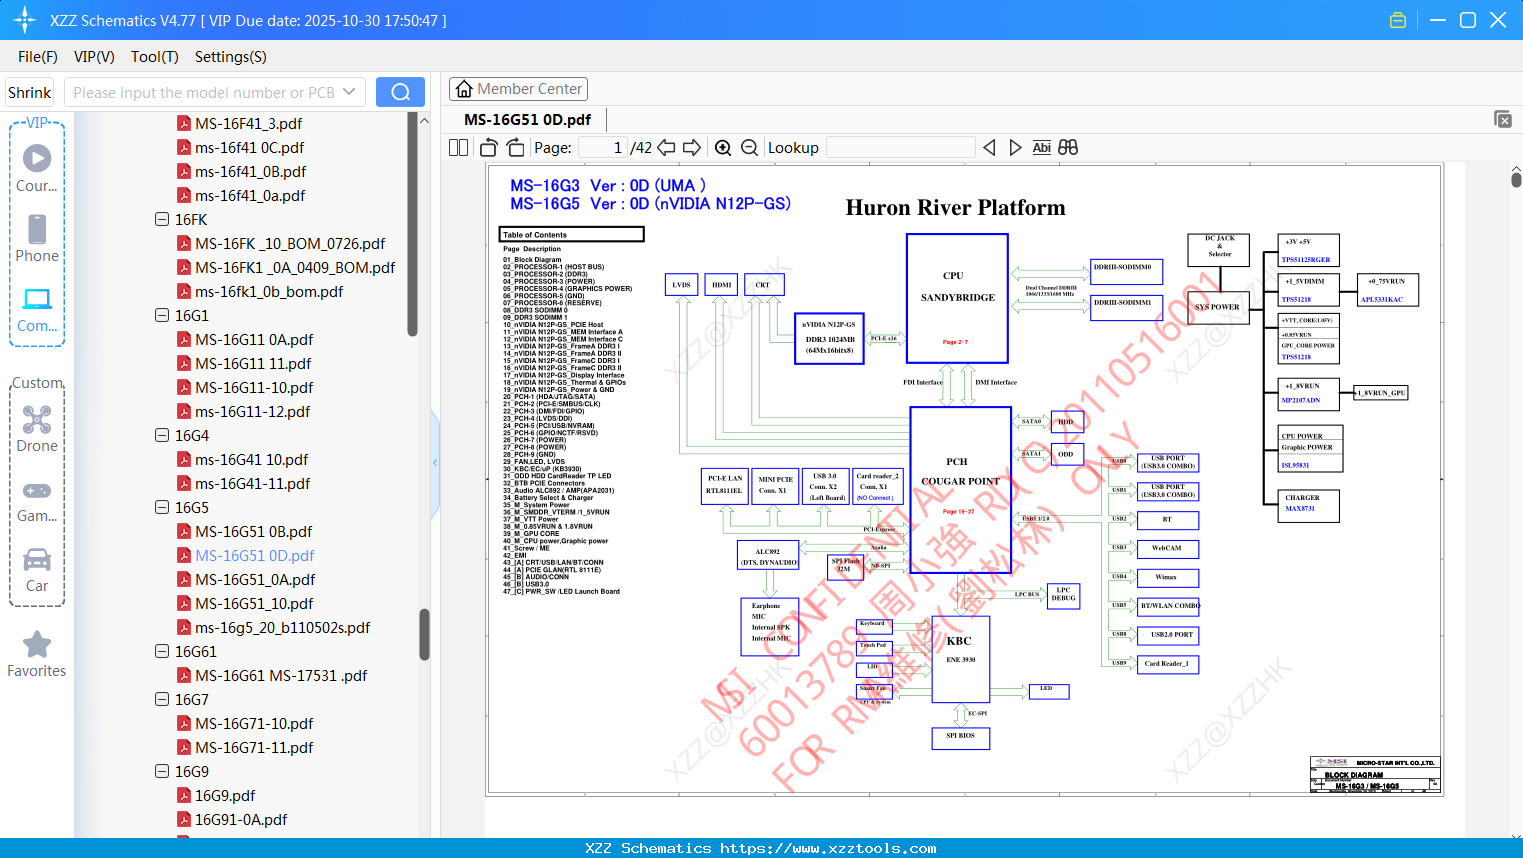Click the home icon in Member Center

click(x=464, y=89)
